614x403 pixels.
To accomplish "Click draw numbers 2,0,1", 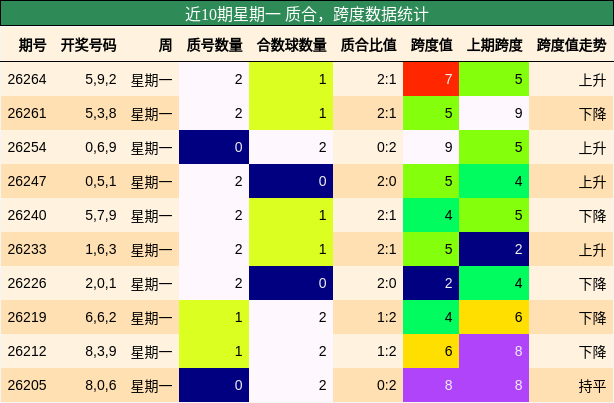I will tap(101, 283).
